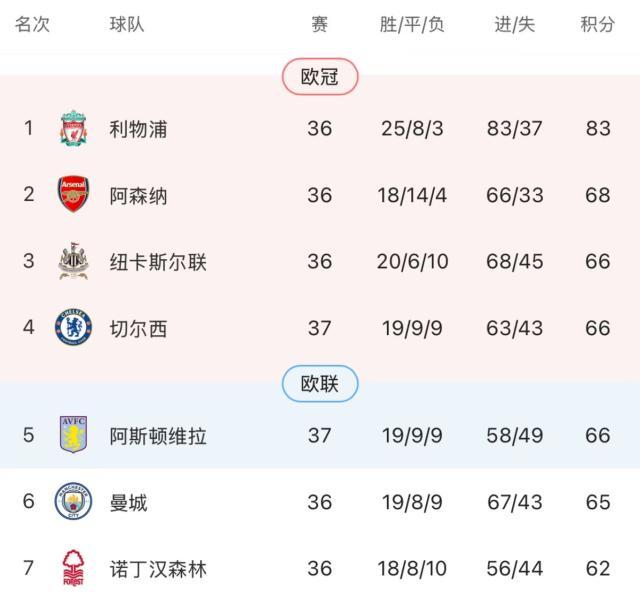Viewport: 640px width, 605px height.
Task: Click the Arsenal club crest icon
Action: (73, 195)
